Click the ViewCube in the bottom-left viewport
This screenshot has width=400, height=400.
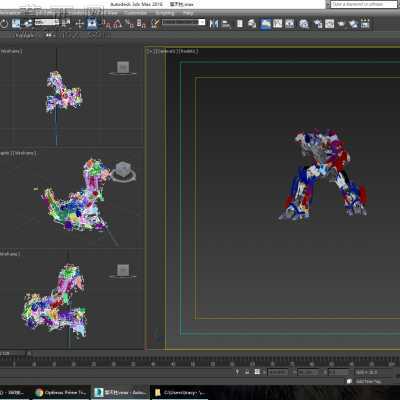[123, 271]
